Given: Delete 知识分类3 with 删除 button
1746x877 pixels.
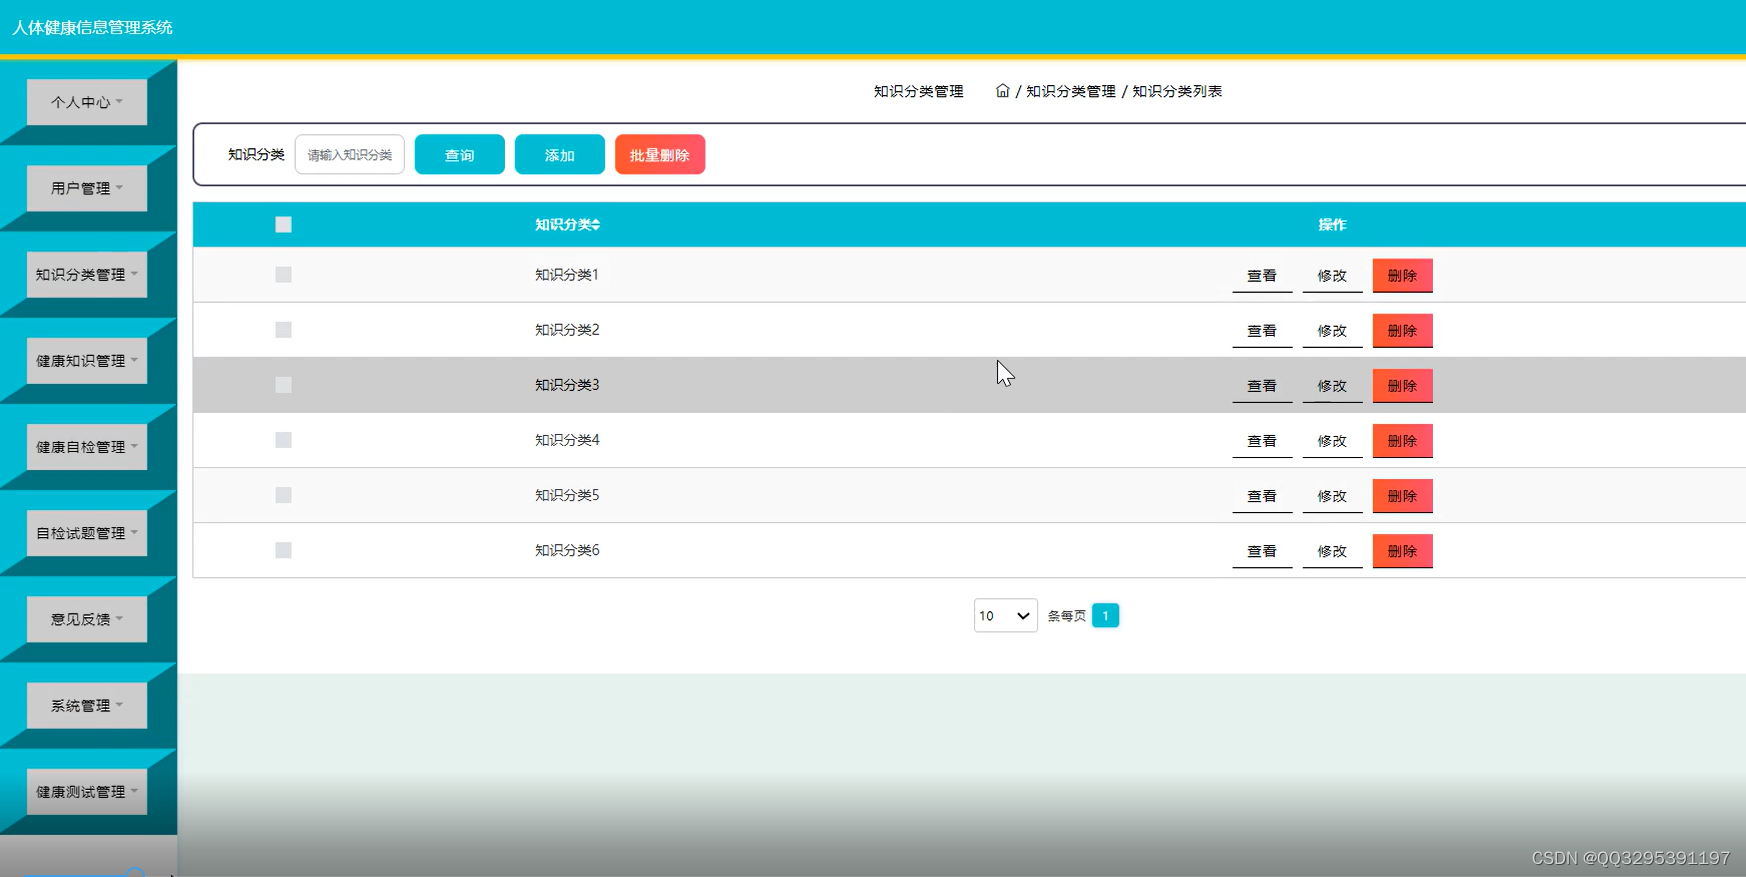Looking at the screenshot, I should (x=1402, y=386).
